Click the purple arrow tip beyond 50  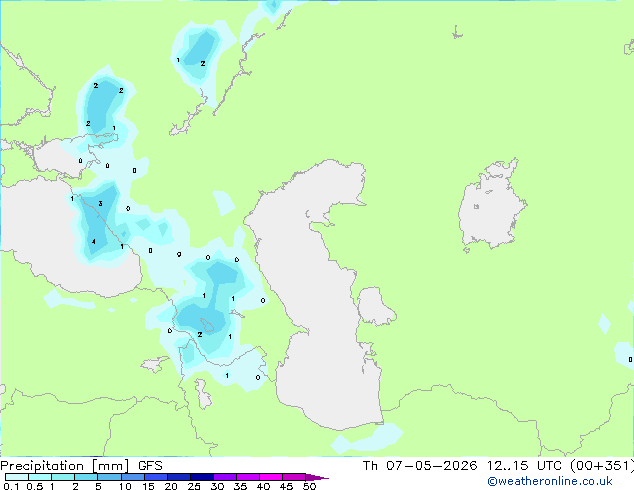point(316,477)
